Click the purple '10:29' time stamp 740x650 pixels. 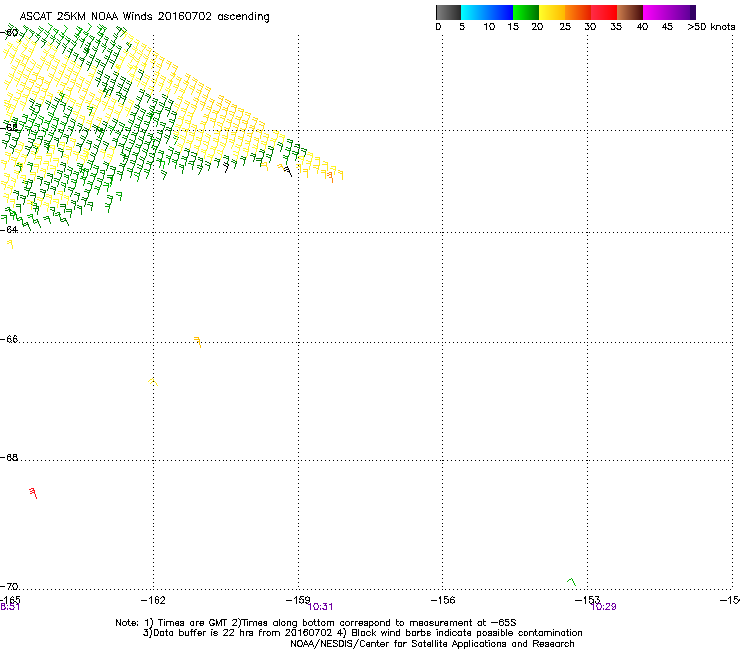604,607
